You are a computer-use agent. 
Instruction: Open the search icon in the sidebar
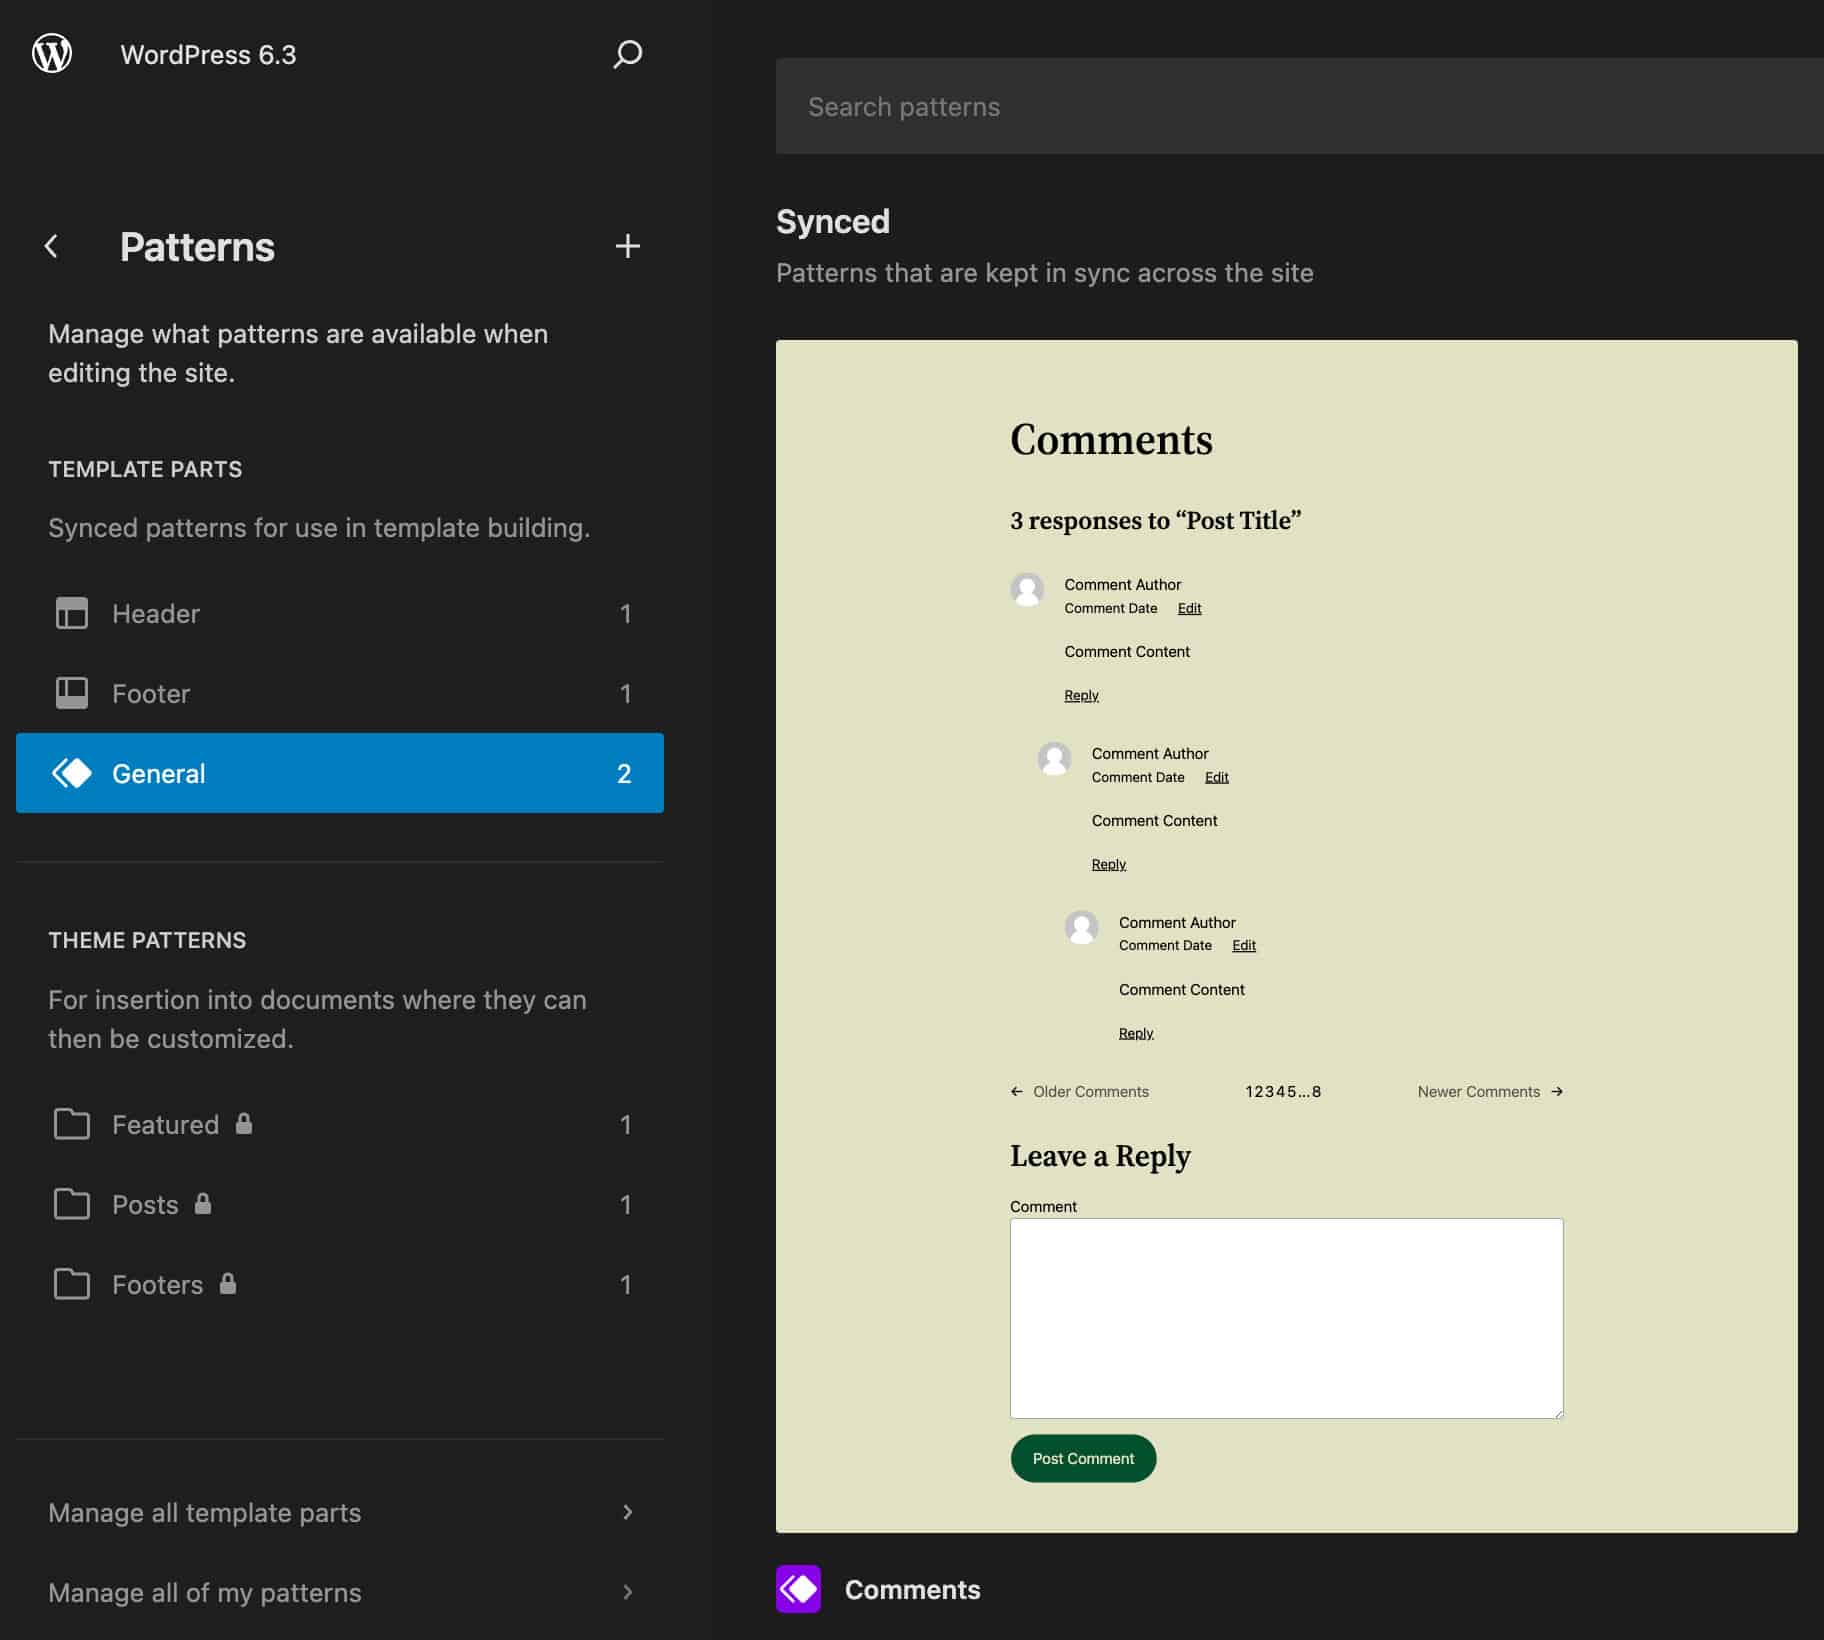click(627, 55)
